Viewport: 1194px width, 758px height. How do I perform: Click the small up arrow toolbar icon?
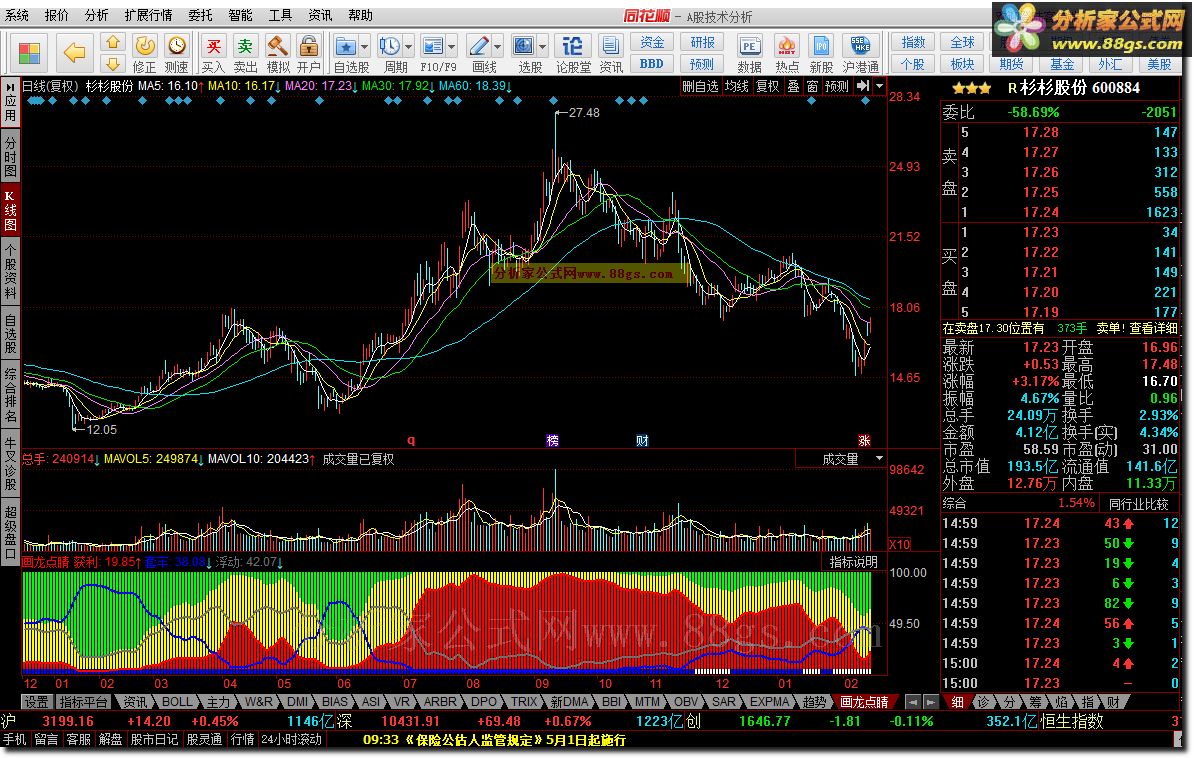click(113, 43)
